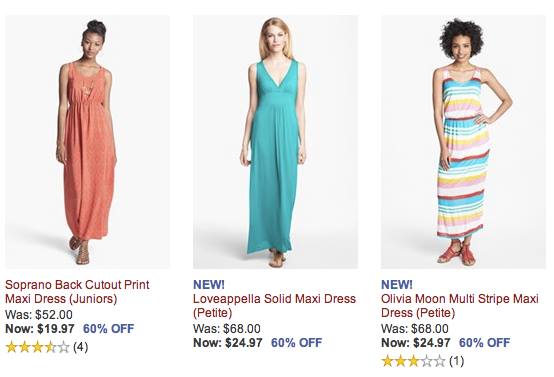Click star rating icons under Olivia Moon dress
The width and height of the screenshot is (554, 377).
[x=413, y=361]
